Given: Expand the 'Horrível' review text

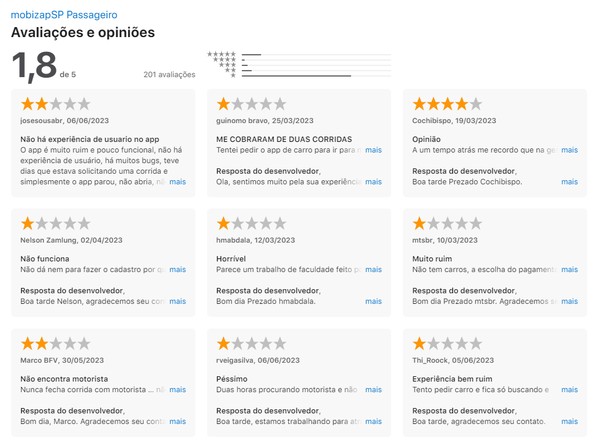Looking at the screenshot, I should [373, 269].
